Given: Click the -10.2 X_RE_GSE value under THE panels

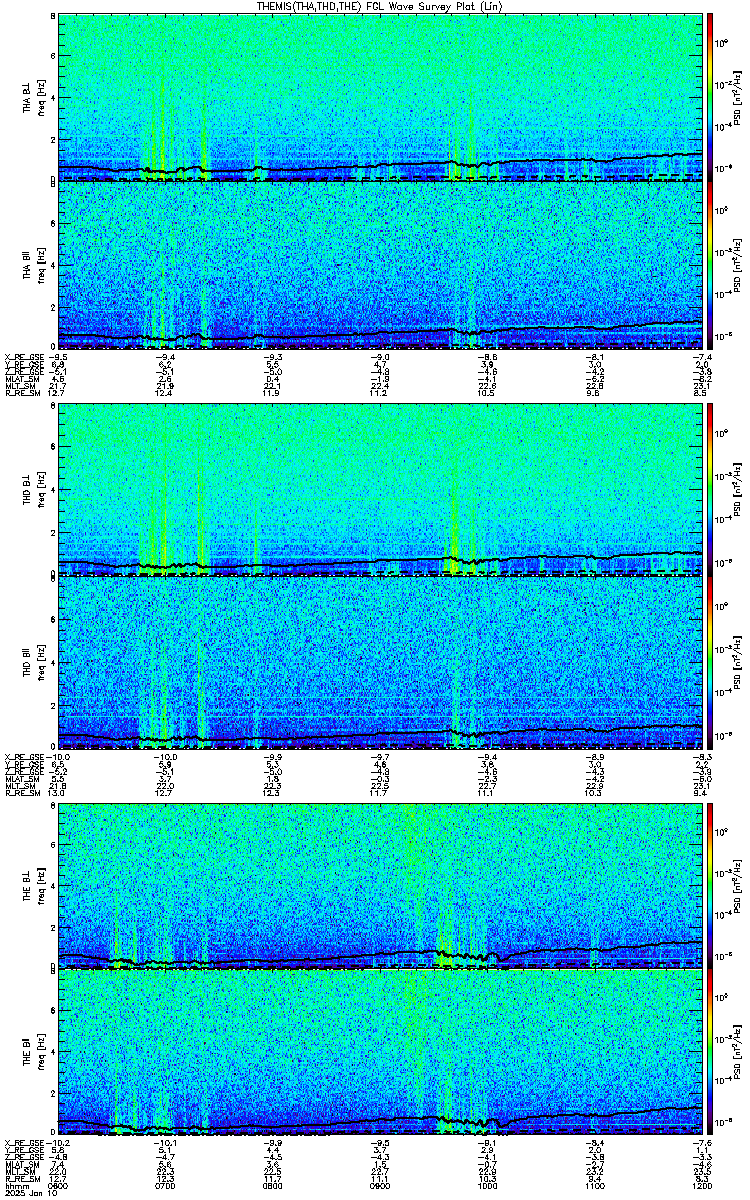Looking at the screenshot, I should point(59,1144).
